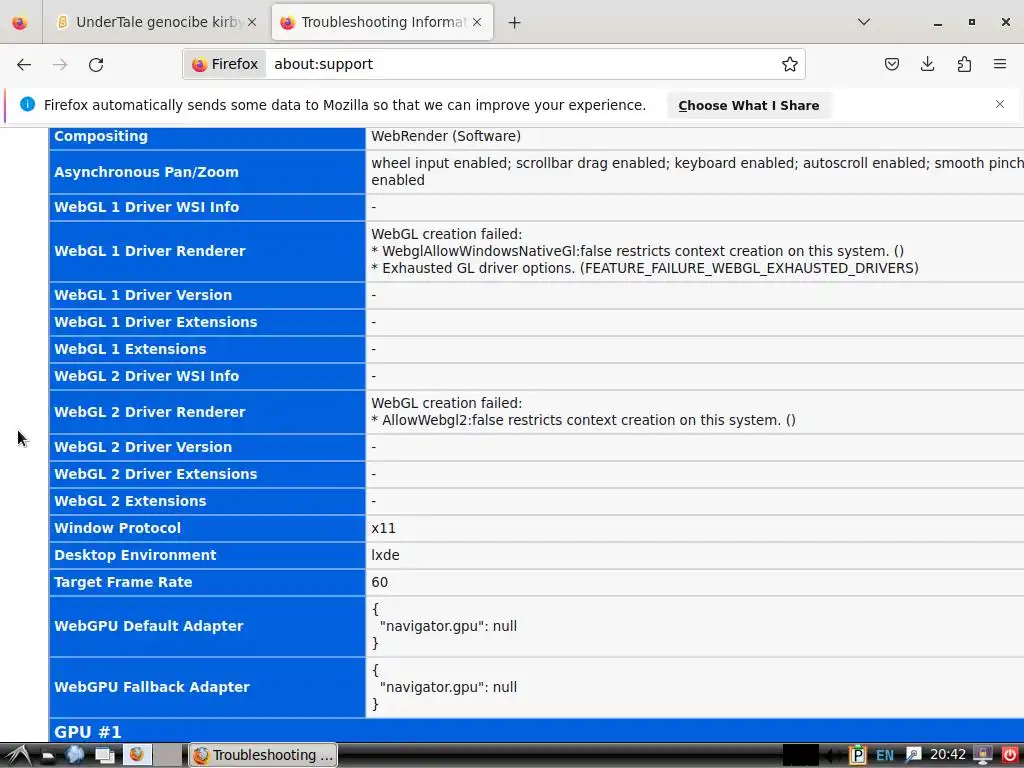Click the info icon in the notification bar
The width and height of the screenshot is (1024, 768).
(x=27, y=104)
